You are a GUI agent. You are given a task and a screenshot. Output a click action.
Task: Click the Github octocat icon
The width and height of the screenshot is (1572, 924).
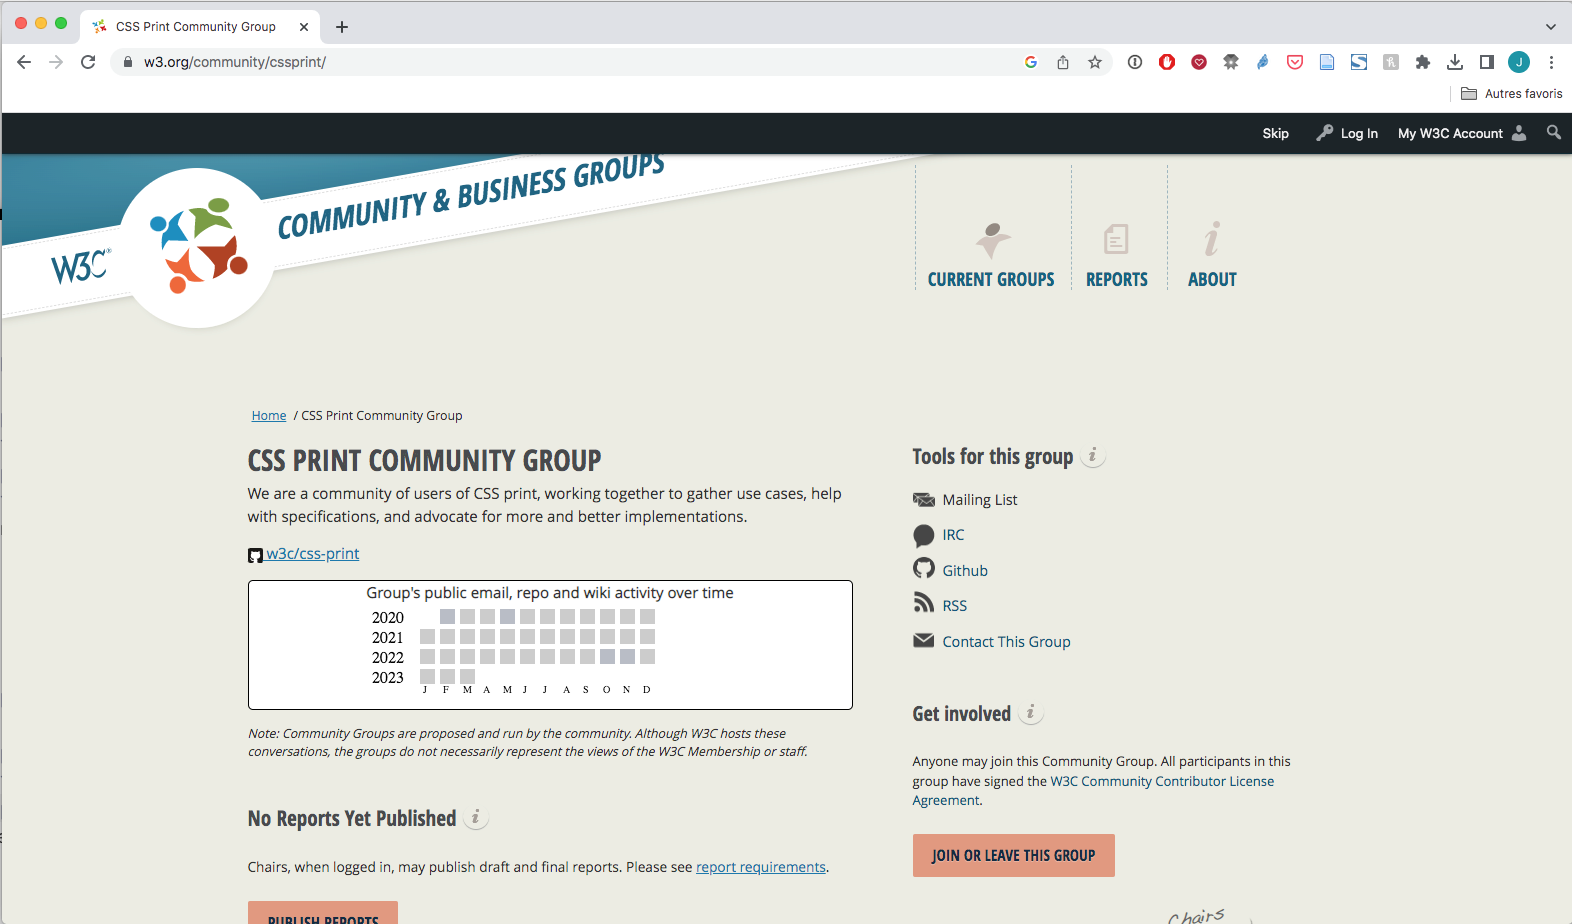(923, 568)
